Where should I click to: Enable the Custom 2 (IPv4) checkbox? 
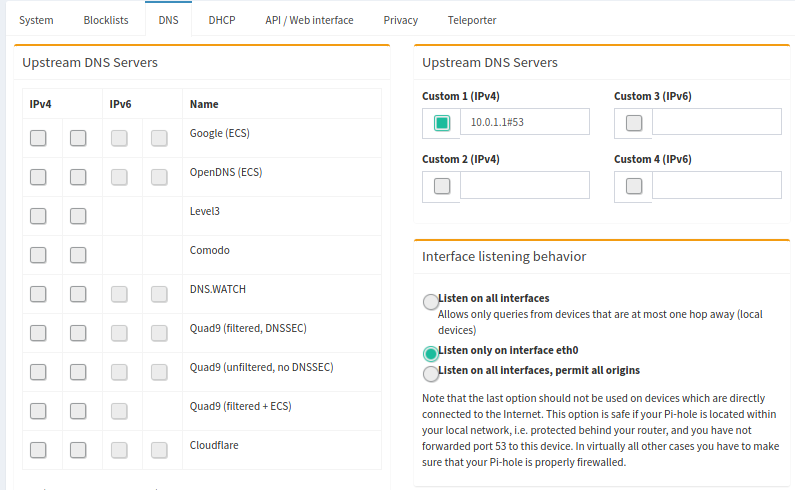point(442,186)
